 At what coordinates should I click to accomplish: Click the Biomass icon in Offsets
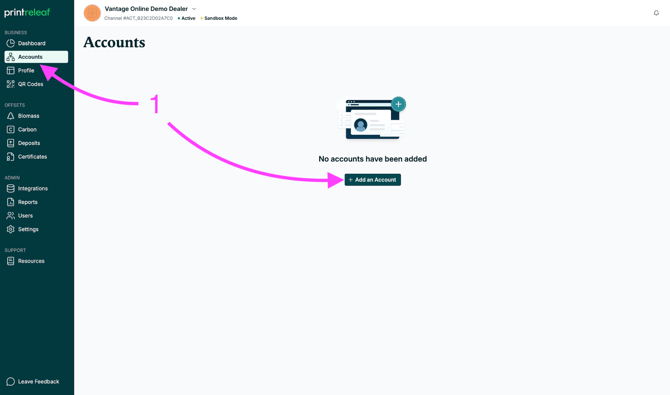pyautogui.click(x=11, y=116)
